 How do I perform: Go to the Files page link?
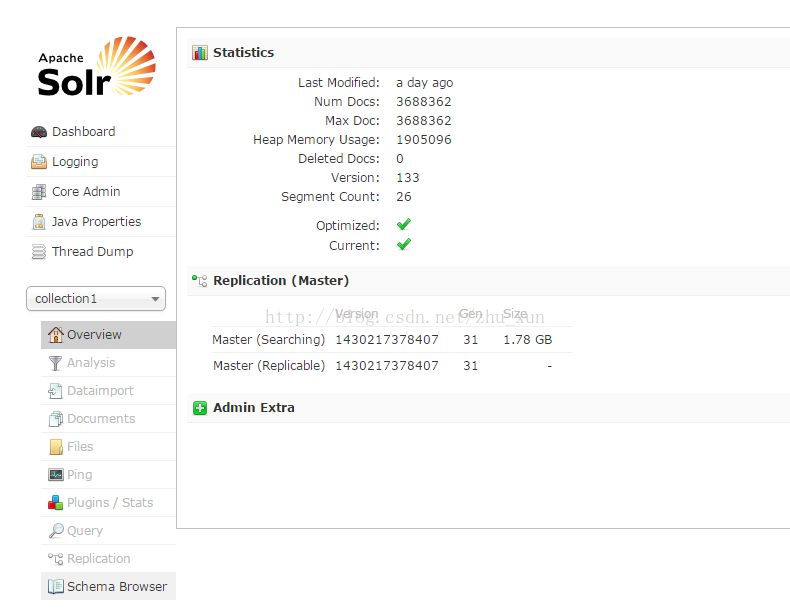[x=108, y=447]
